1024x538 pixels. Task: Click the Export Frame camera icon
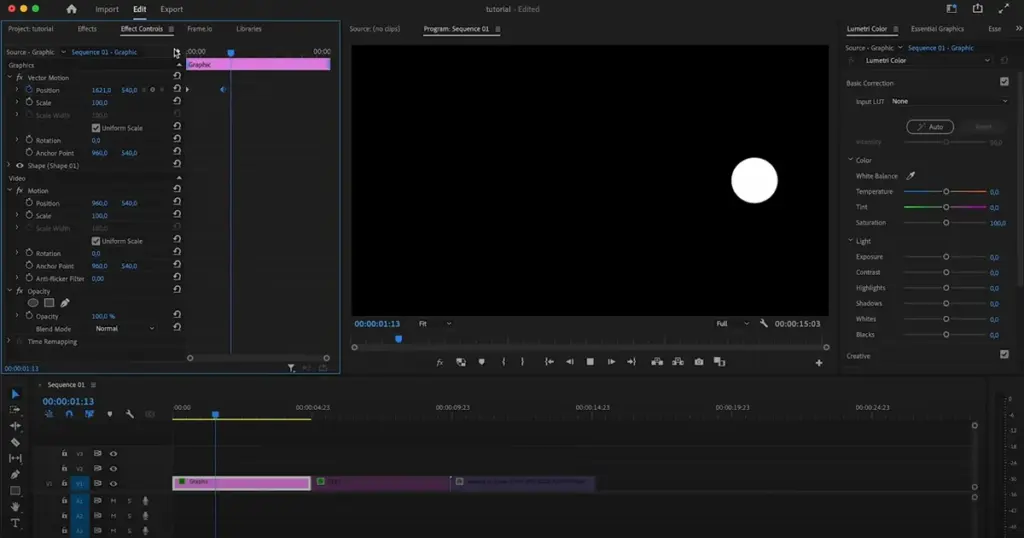[x=699, y=362]
